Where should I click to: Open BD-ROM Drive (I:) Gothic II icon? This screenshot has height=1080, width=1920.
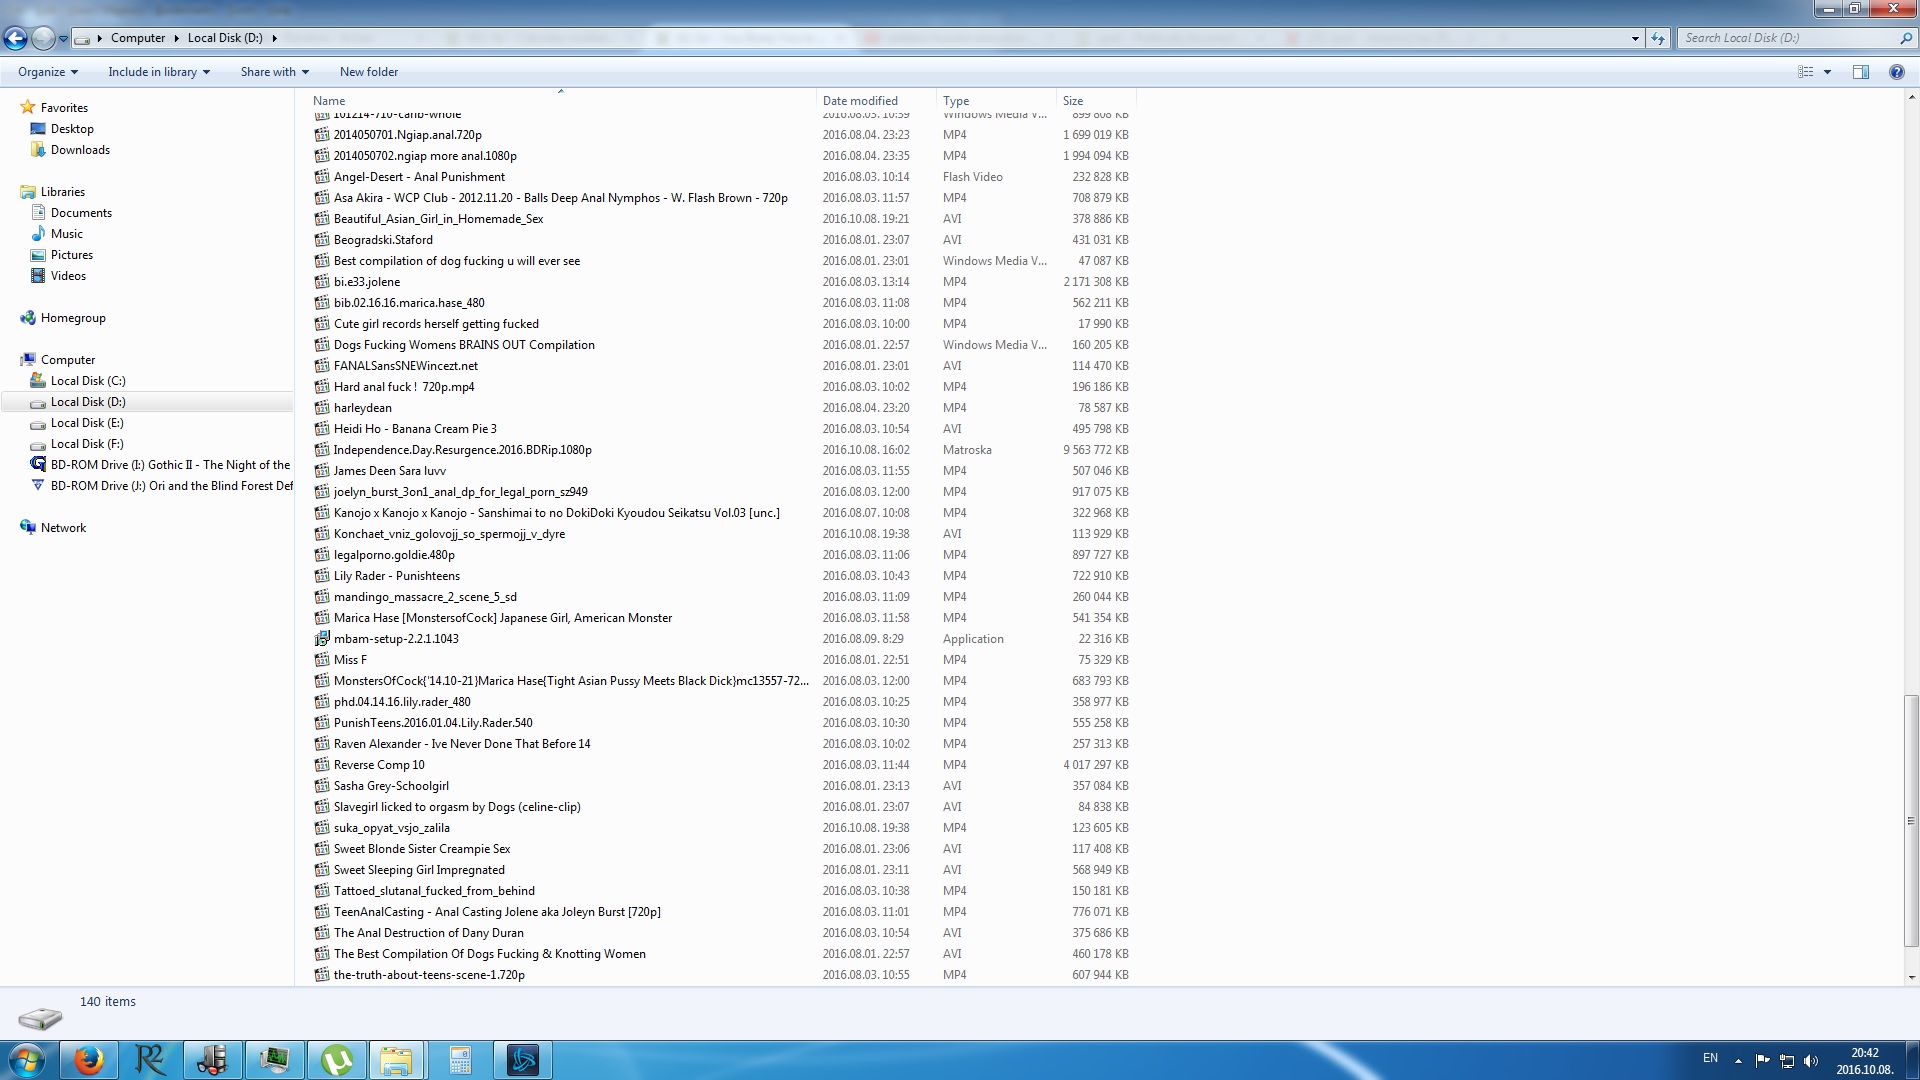click(x=38, y=465)
